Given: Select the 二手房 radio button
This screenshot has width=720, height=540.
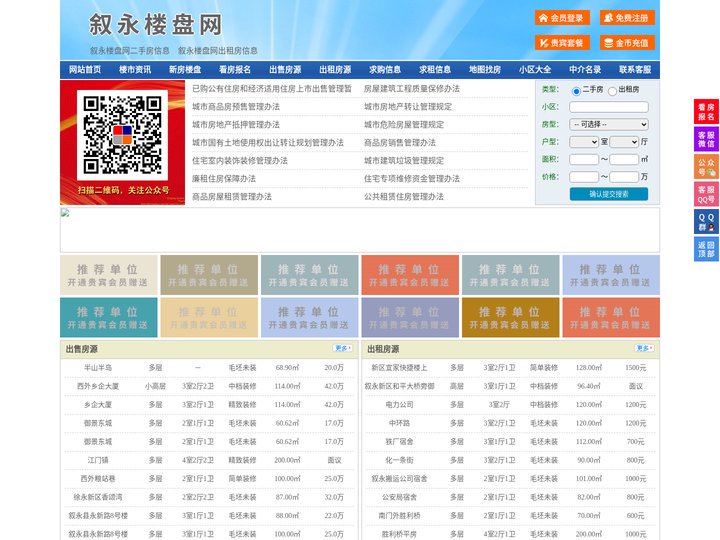Looking at the screenshot, I should coord(576,91).
